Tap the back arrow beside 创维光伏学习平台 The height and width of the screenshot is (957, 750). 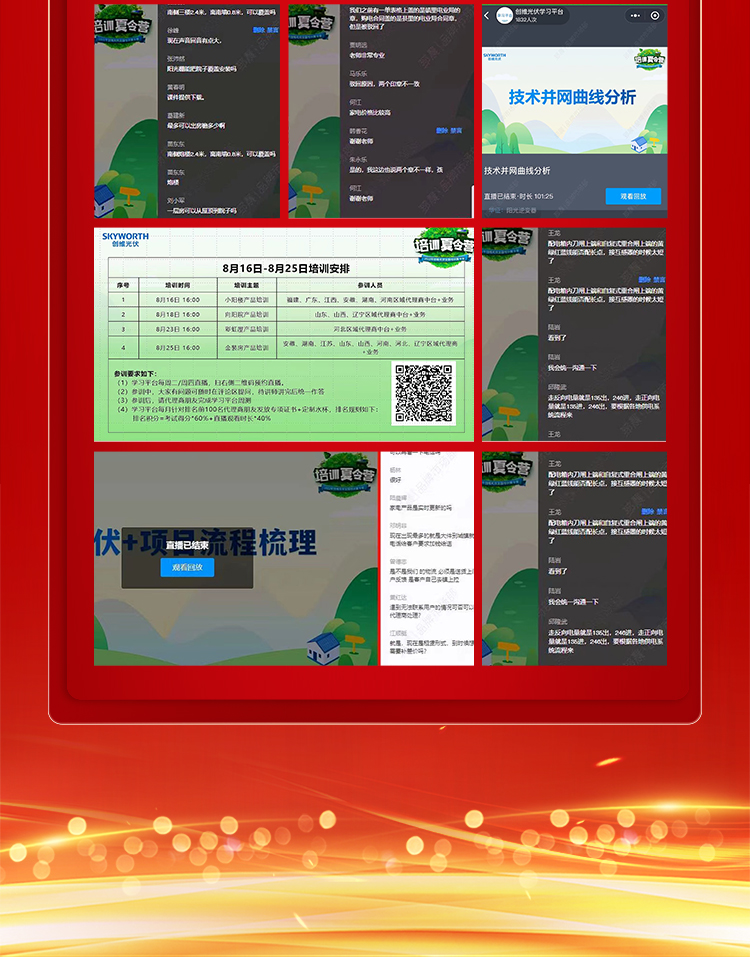coord(488,16)
